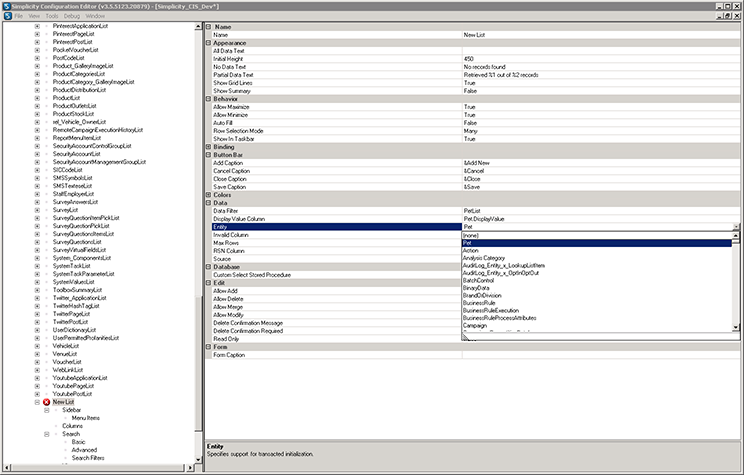Choose Action from the Entity dropdown list
Screen dimensions: 744x475
point(597,251)
